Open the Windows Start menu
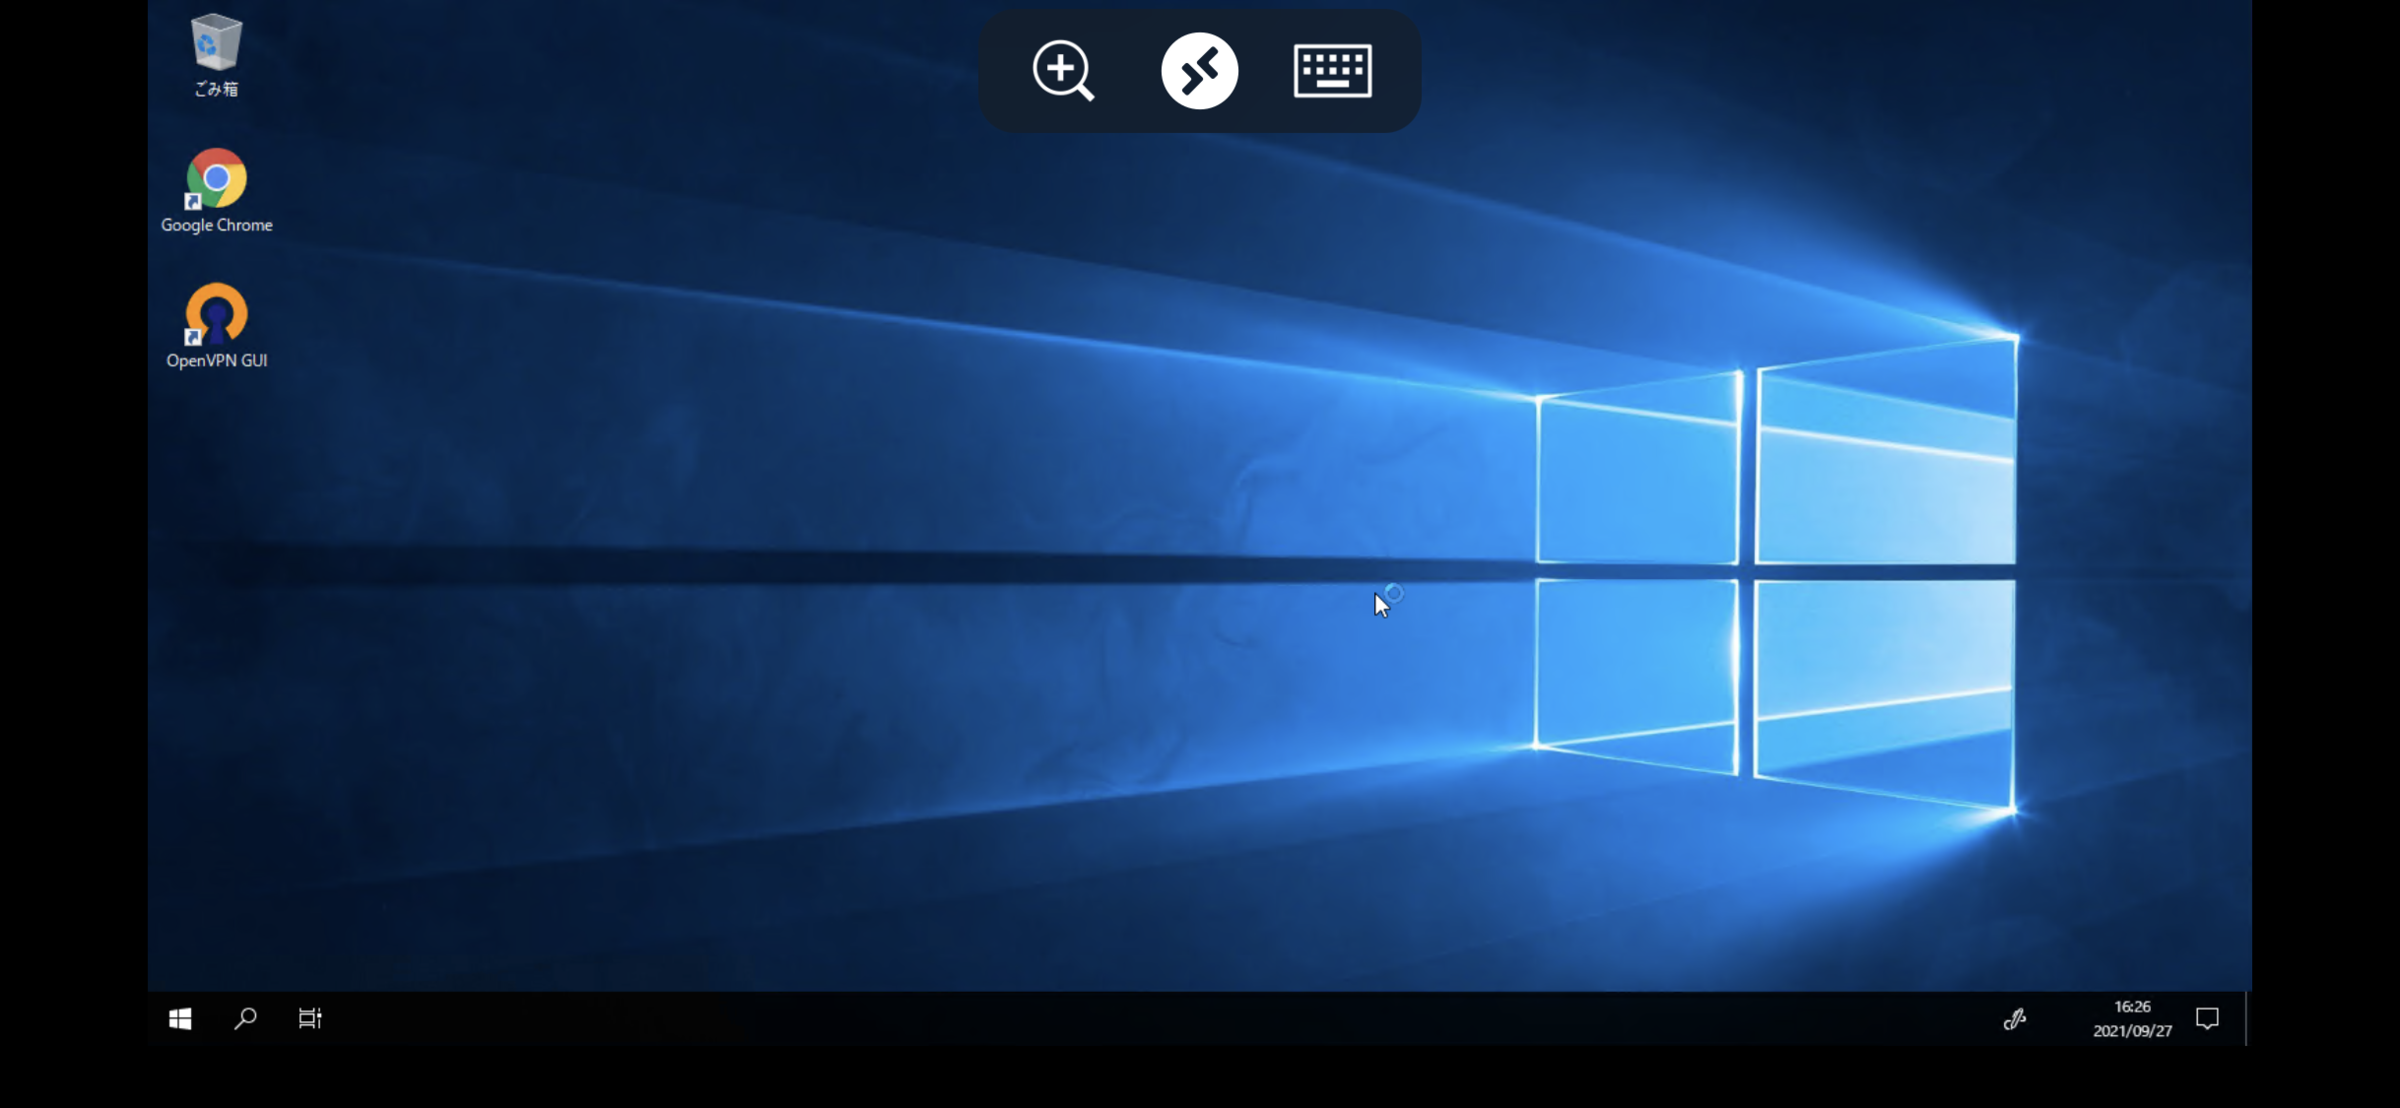 coord(180,1018)
